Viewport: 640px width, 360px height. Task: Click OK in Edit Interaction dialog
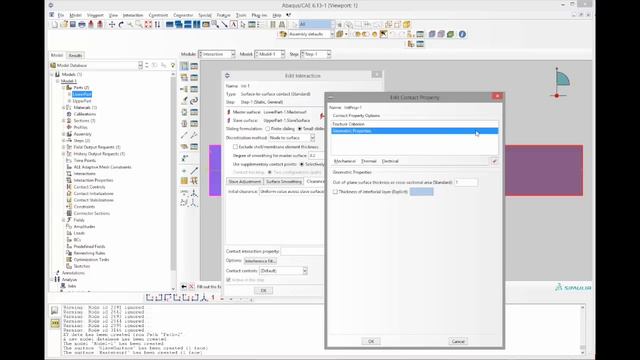pyautogui.click(x=263, y=290)
